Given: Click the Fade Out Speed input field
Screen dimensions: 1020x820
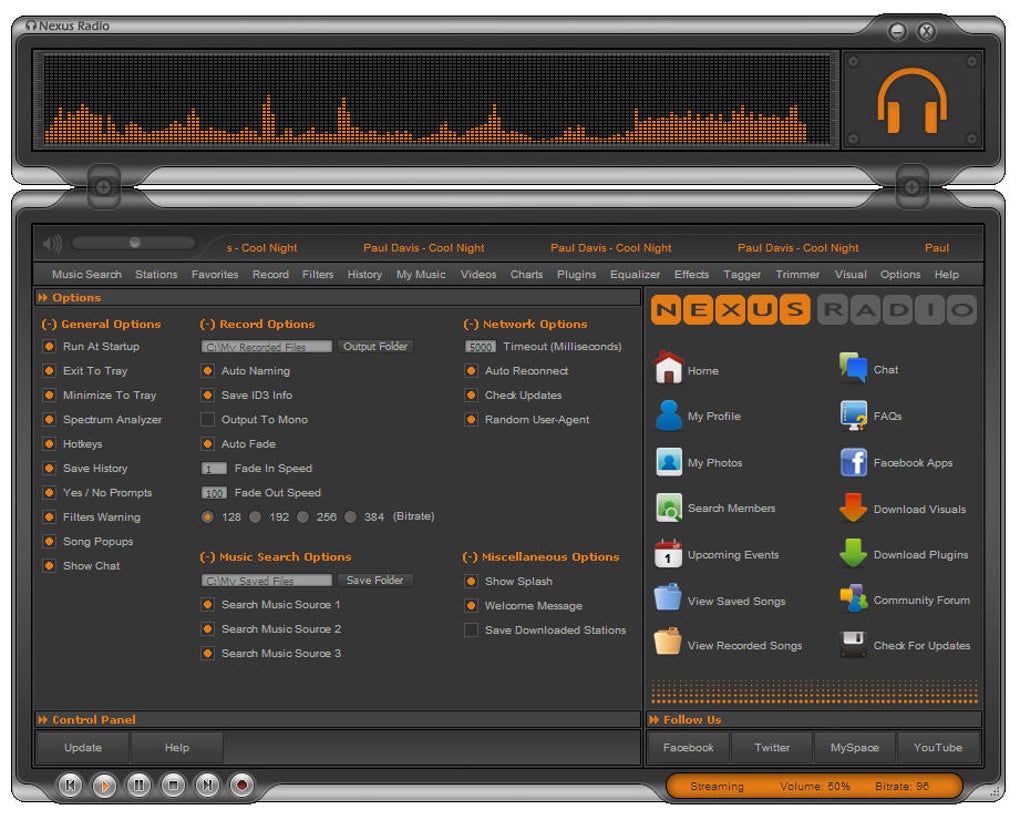Looking at the screenshot, I should 214,493.
